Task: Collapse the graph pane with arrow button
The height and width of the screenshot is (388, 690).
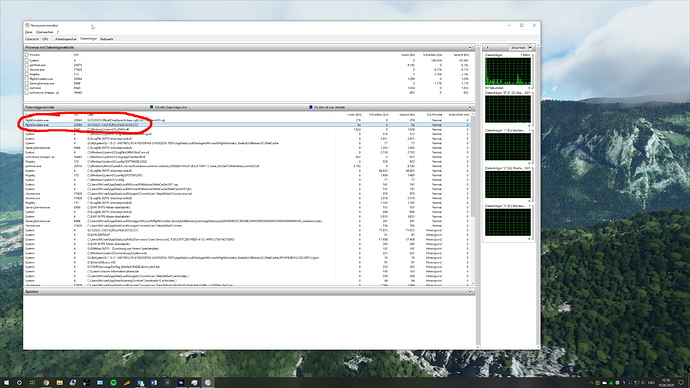Action: (487, 48)
